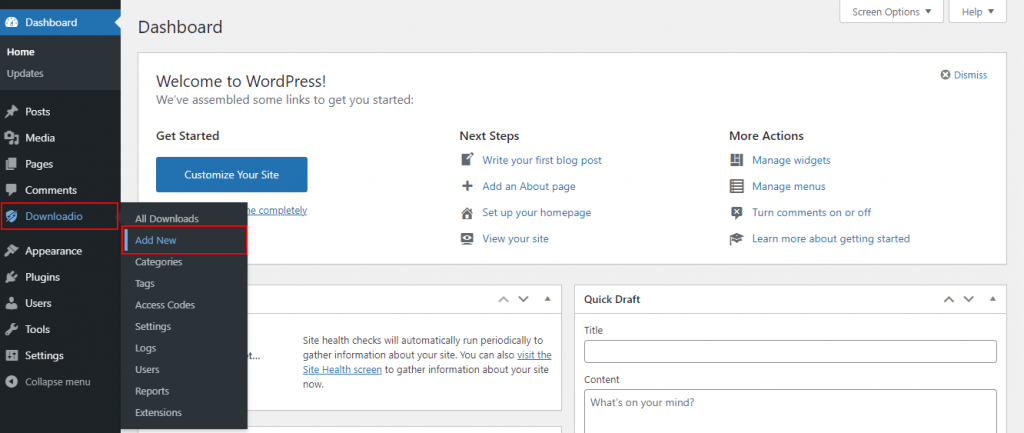Collapse the Quick Draft widget toggle triangle
1024x433 pixels.
click(993, 299)
